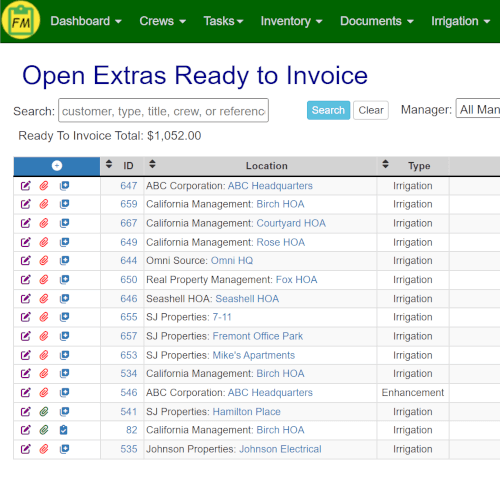Viewport: 500px width, 500px height.
Task: Open the Tasks menu
Action: click(223, 21)
